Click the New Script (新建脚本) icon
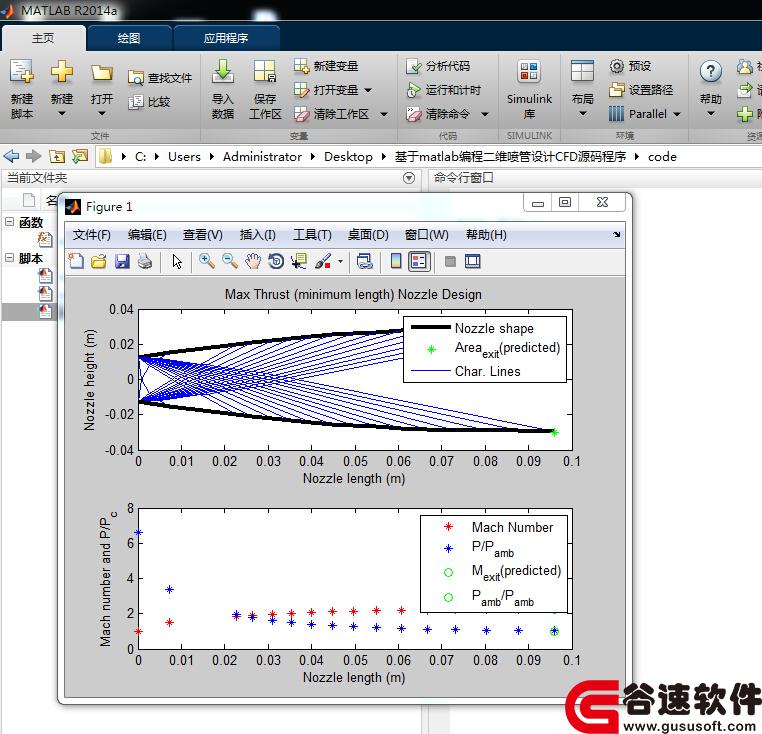Viewport: 762px width, 734px height. point(22,72)
